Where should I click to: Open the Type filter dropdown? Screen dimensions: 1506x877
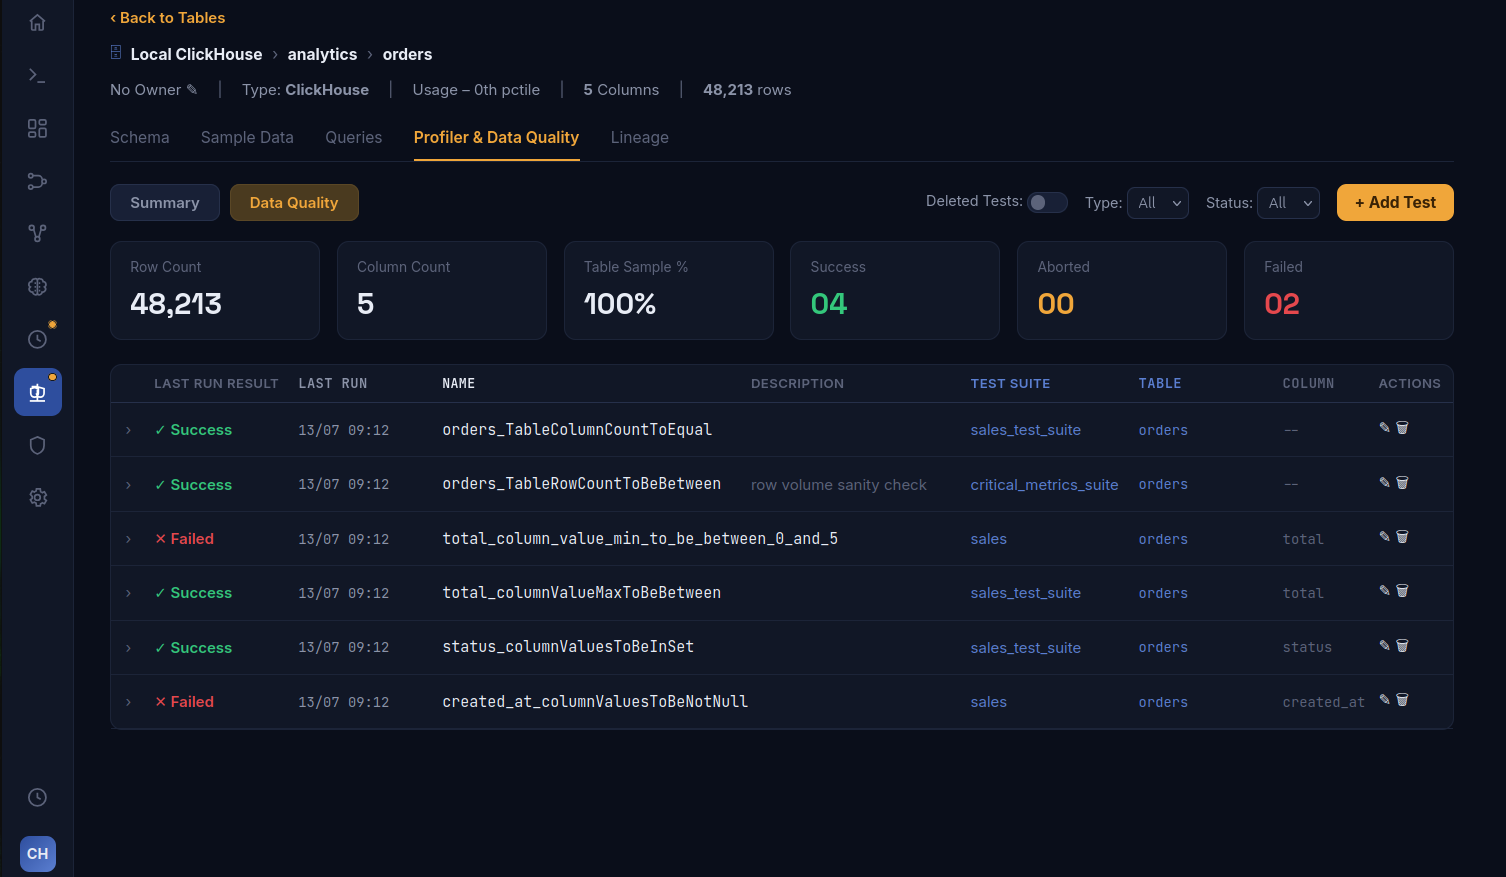click(1158, 203)
